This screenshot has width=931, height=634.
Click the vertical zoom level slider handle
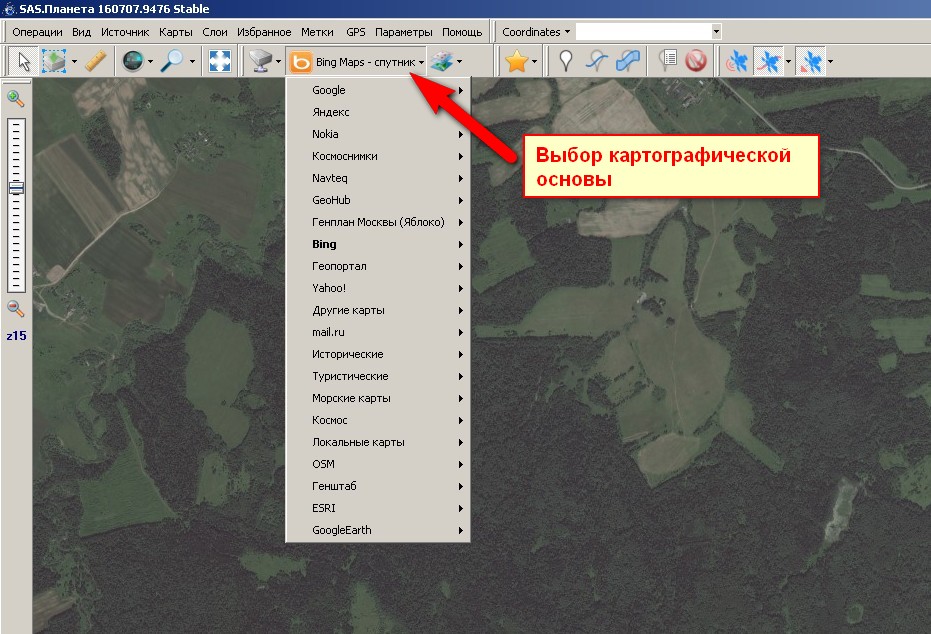[x=15, y=188]
